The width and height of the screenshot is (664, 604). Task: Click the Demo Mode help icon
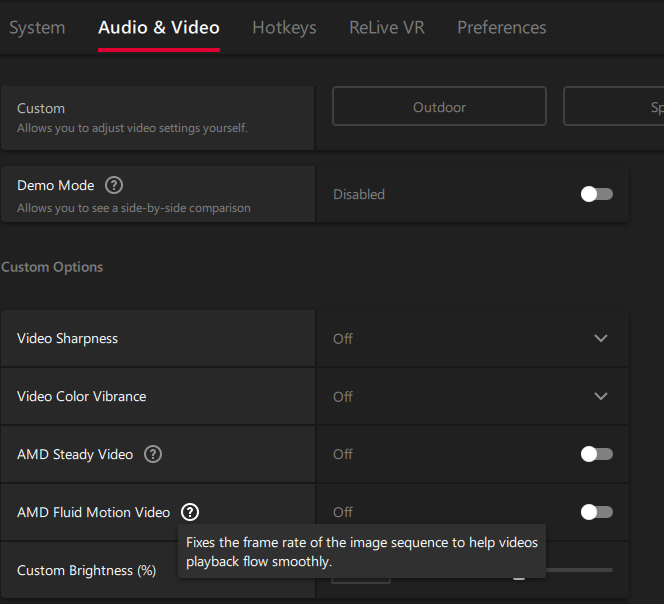tap(114, 185)
